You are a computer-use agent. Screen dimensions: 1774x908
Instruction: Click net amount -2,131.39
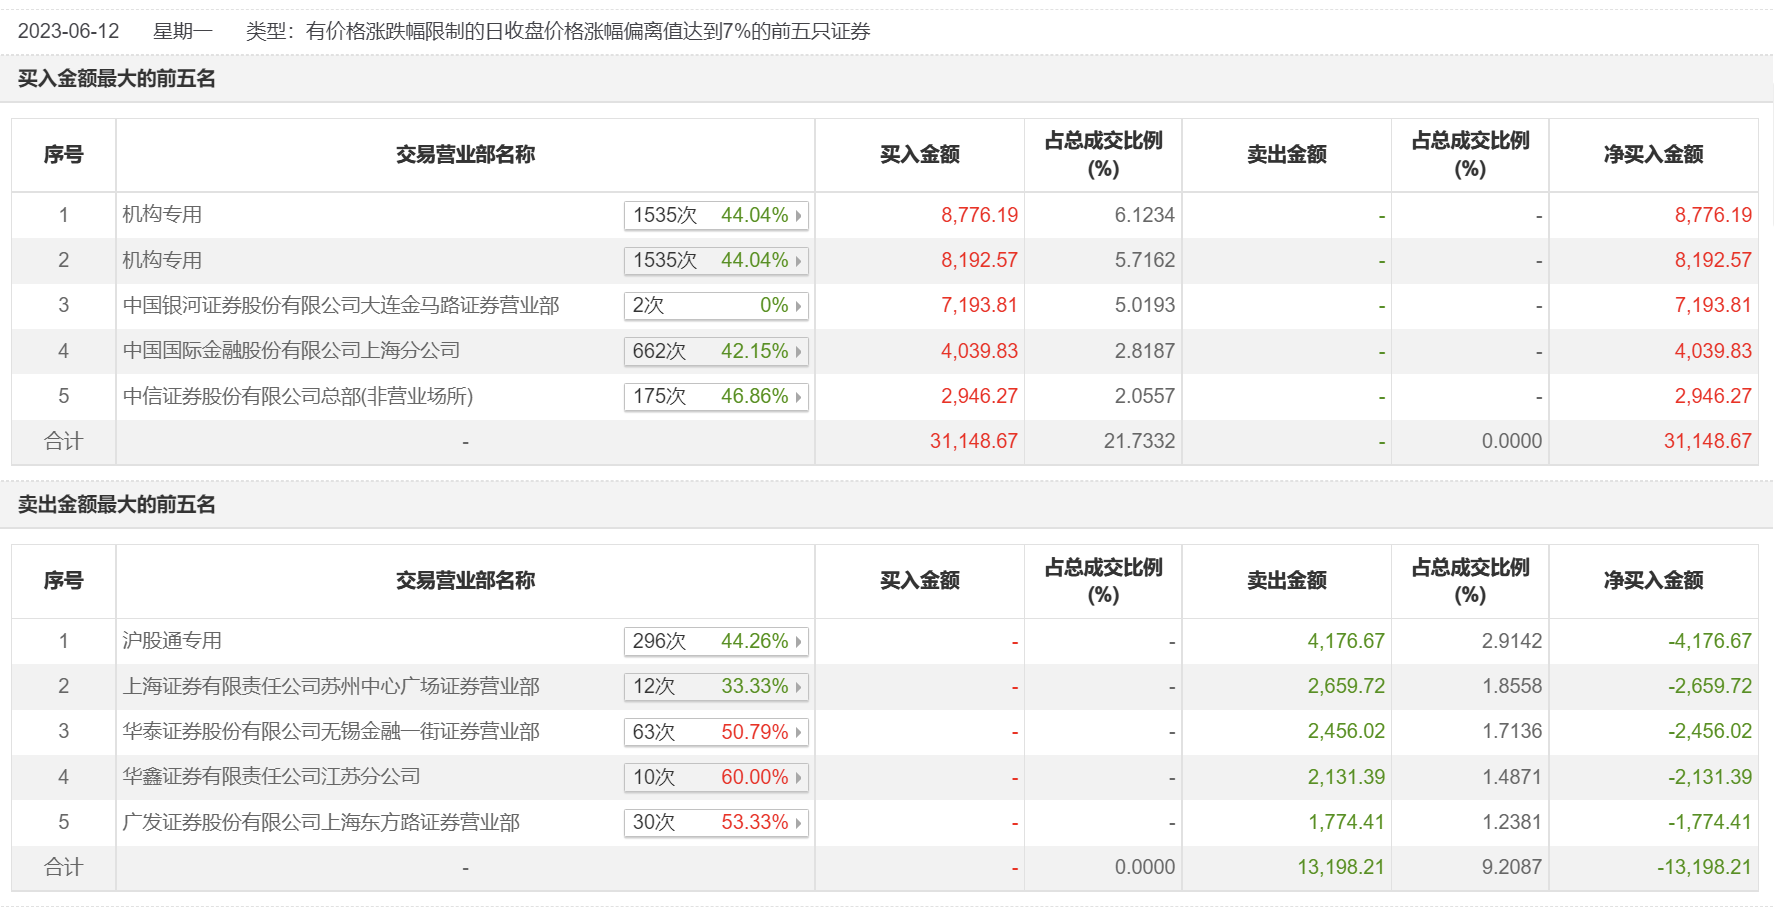point(1710,777)
